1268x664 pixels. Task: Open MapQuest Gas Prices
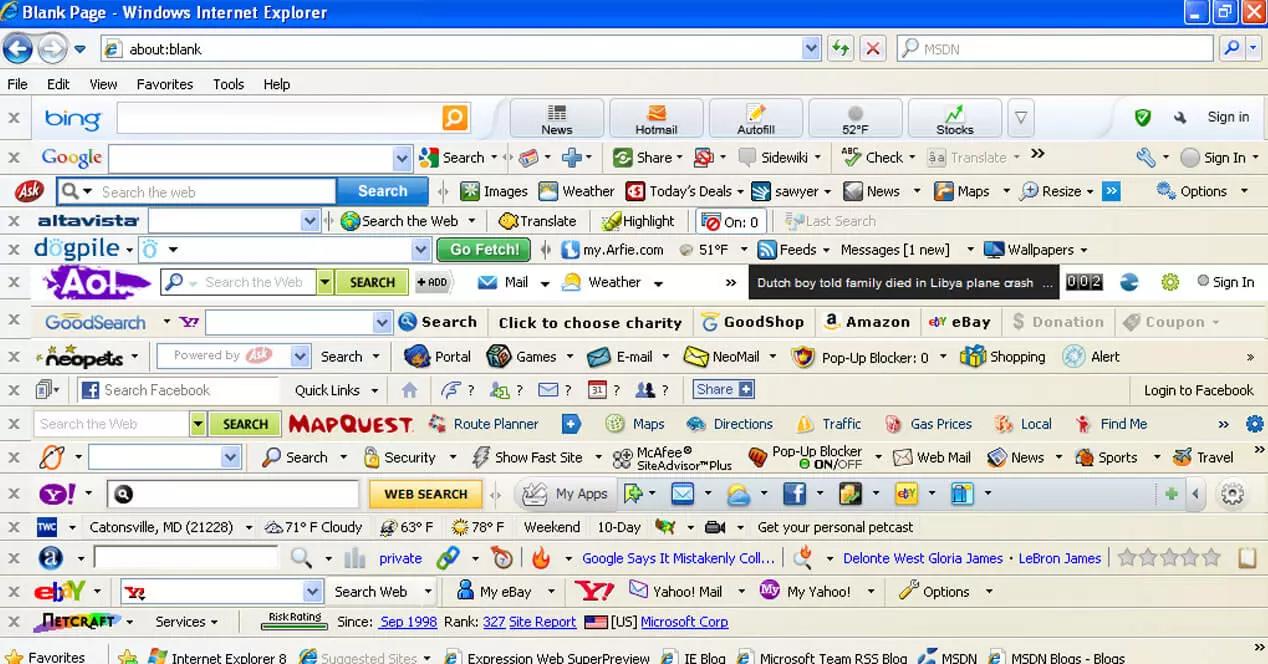click(927, 424)
